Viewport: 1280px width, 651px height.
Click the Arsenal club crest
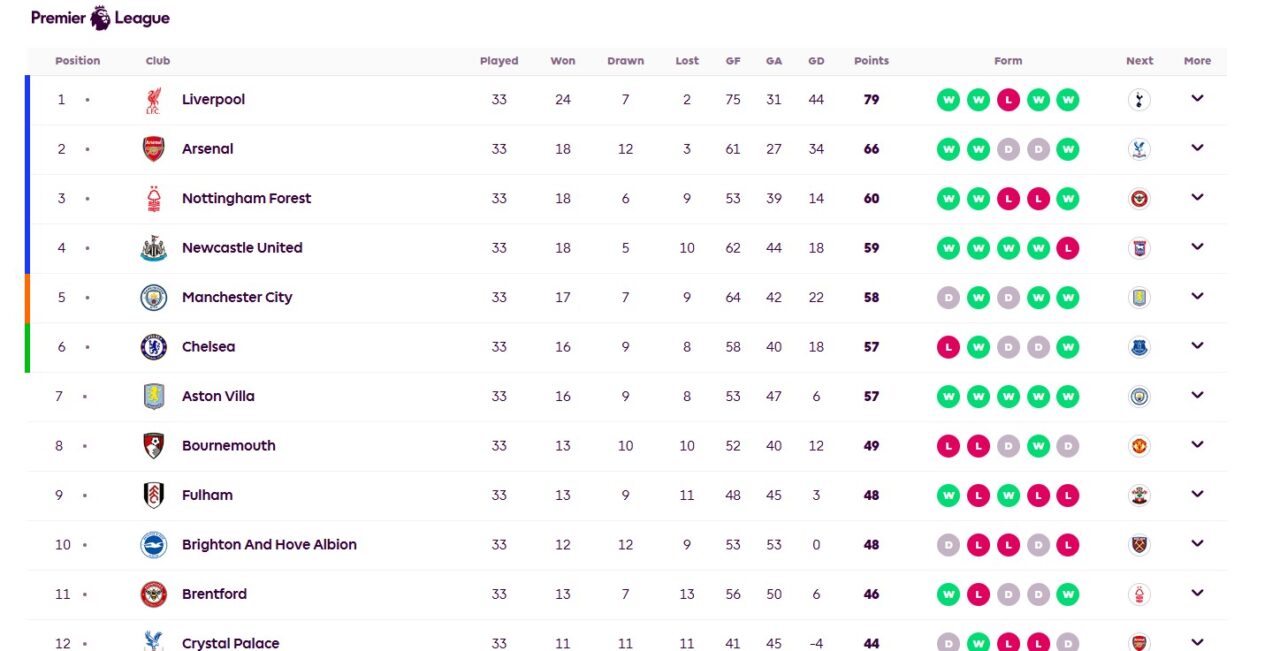point(153,149)
